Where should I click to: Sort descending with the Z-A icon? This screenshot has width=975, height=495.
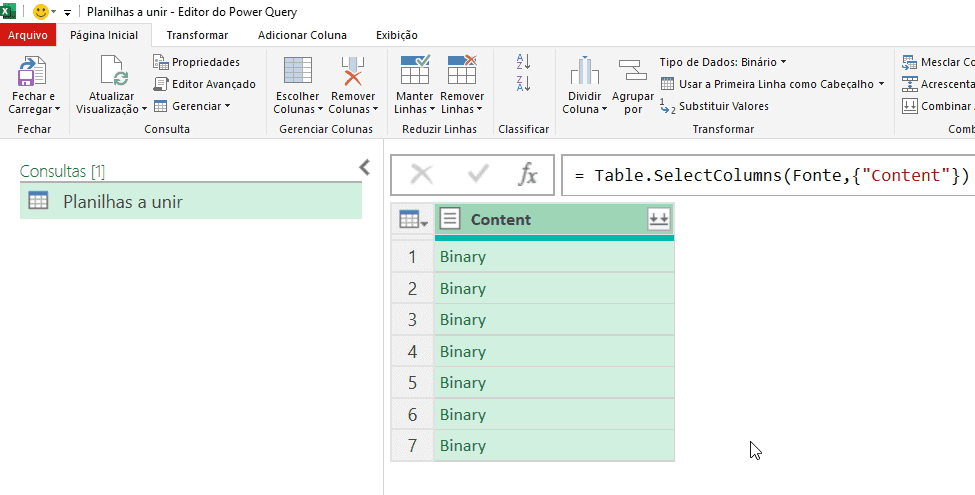[523, 83]
